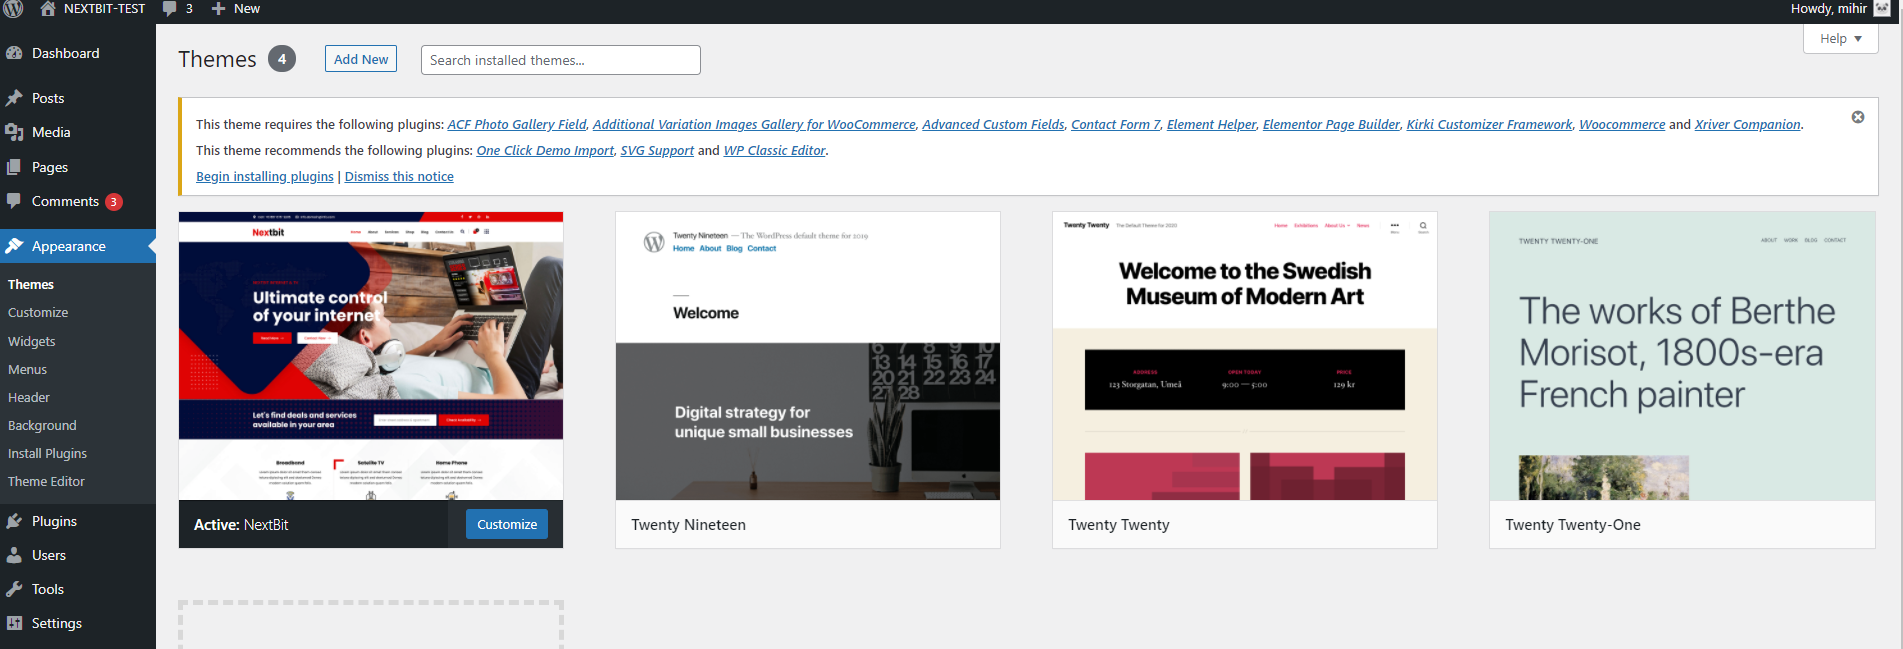Click blue Customize button for NextBit
Viewport: 1903px width, 649px height.
pyautogui.click(x=506, y=524)
